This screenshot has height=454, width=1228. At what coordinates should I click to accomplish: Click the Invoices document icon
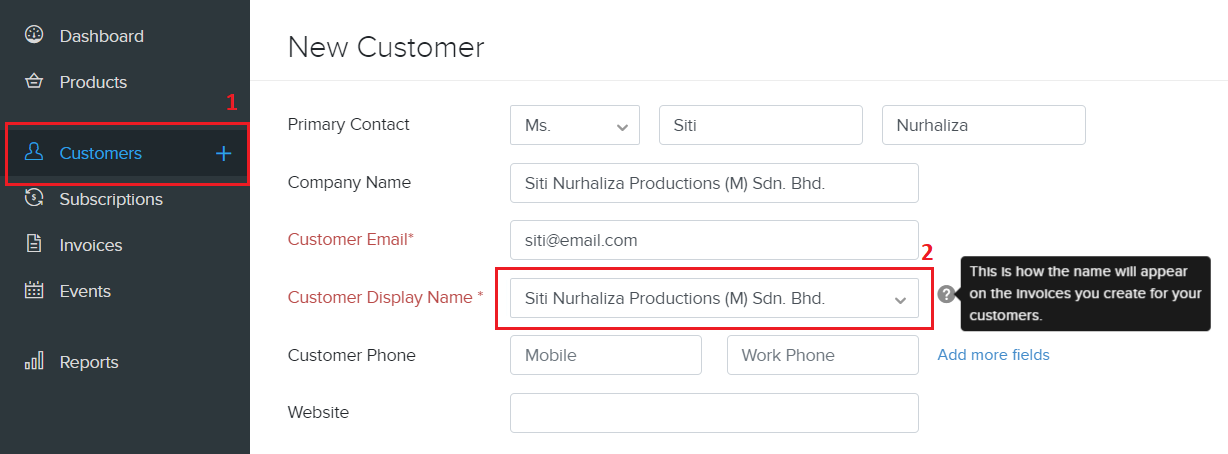[x=34, y=244]
